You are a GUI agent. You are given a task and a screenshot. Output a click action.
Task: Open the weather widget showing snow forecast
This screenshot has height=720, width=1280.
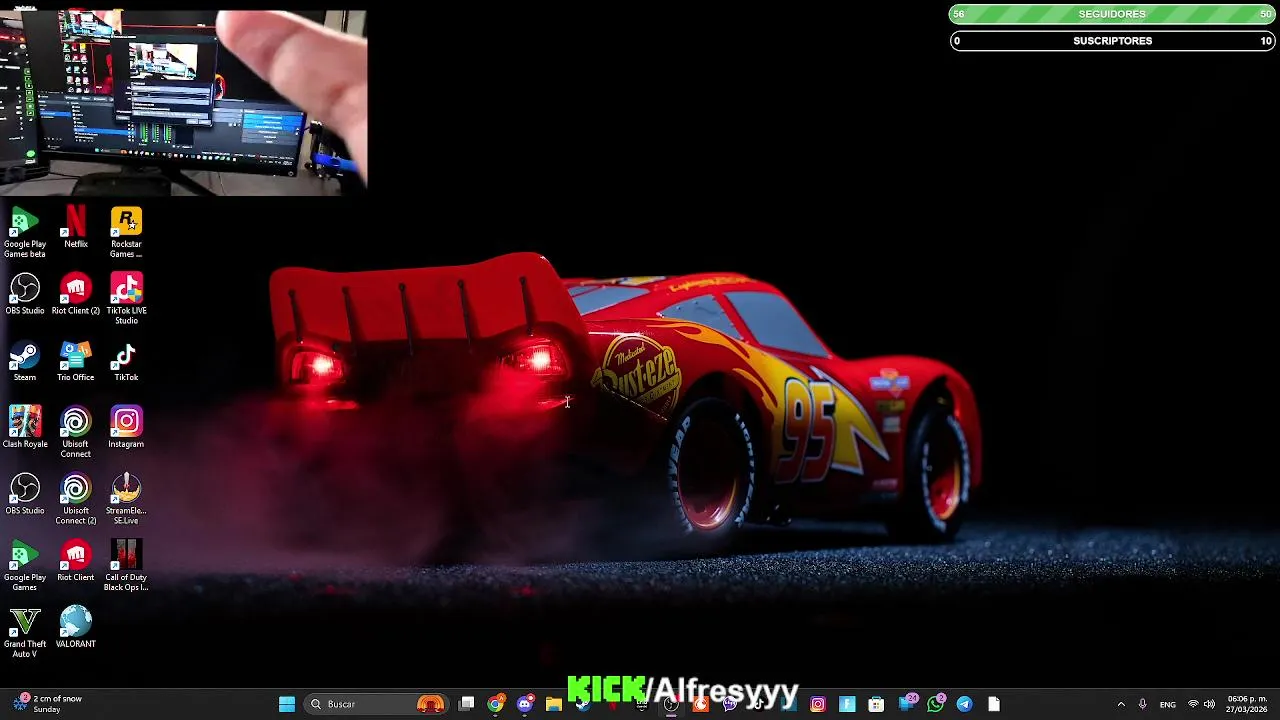(x=48, y=704)
